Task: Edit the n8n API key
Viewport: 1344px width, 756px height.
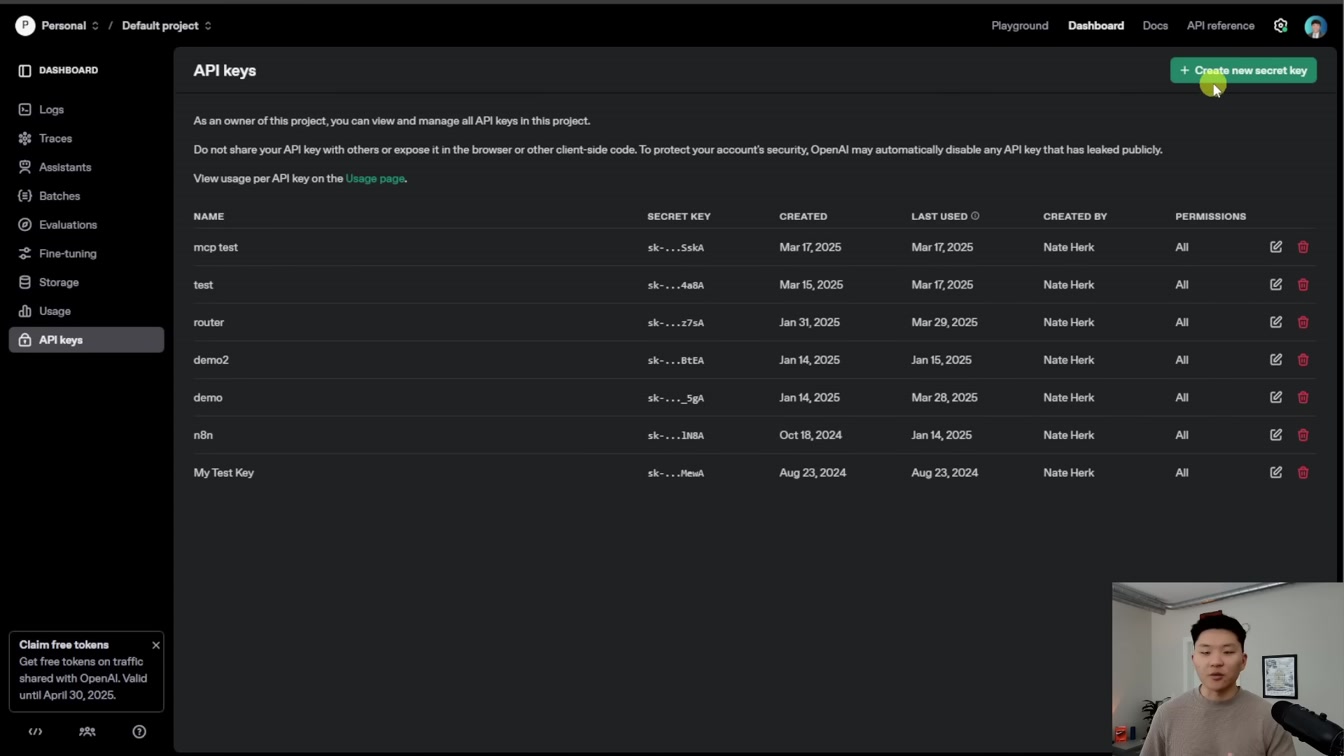Action: click(1276, 435)
